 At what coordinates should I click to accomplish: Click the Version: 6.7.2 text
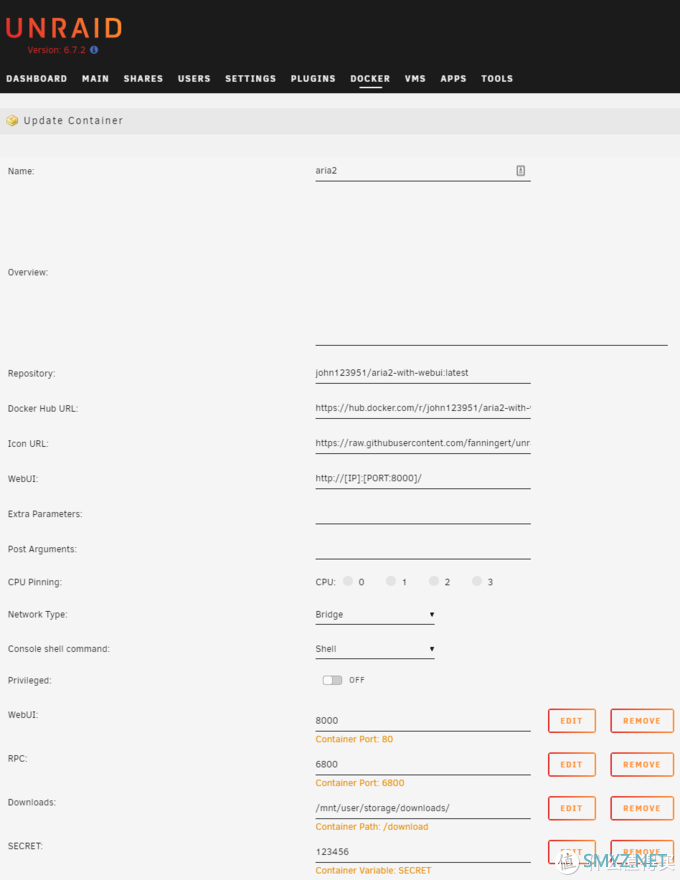[x=57, y=50]
